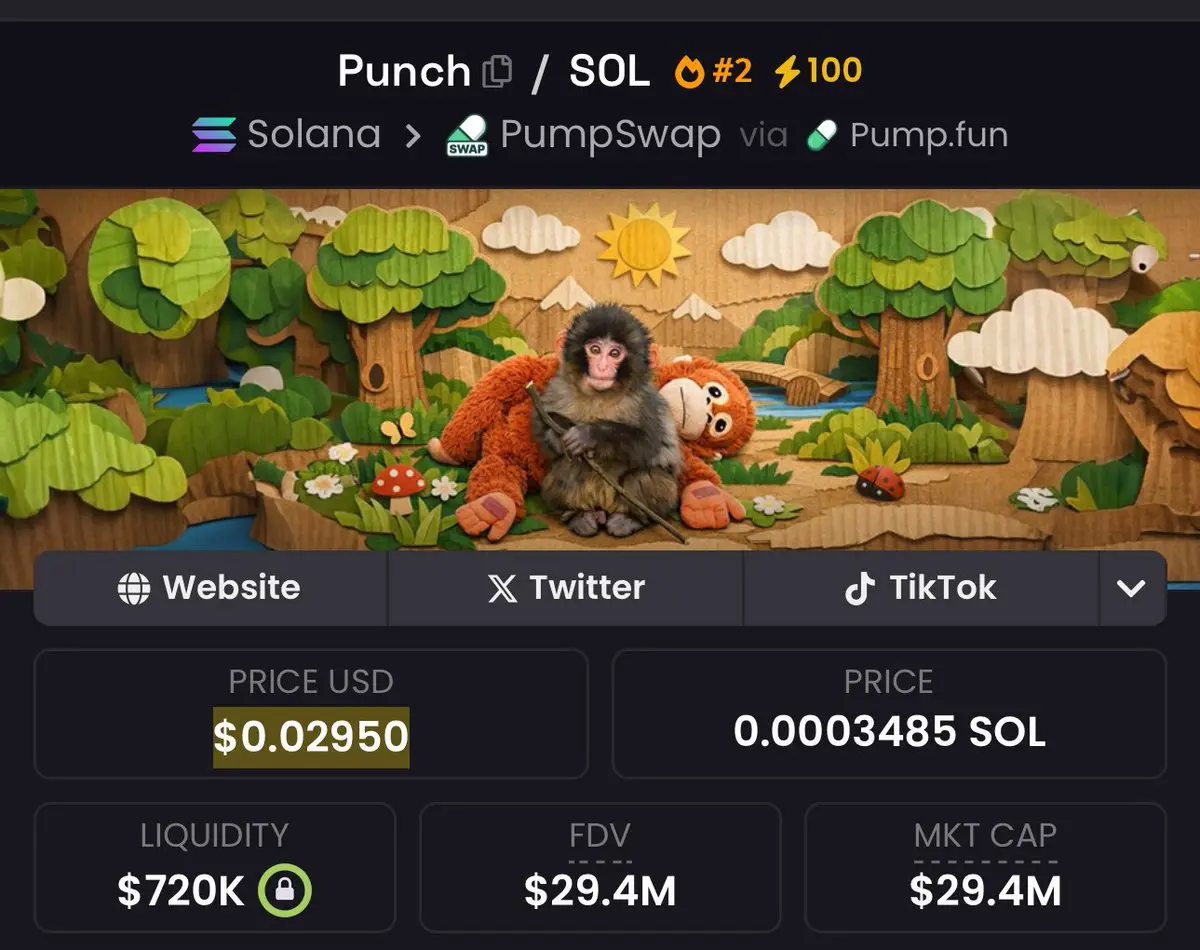The image size is (1200, 950).
Task: Open the Website link button
Action: click(211, 588)
